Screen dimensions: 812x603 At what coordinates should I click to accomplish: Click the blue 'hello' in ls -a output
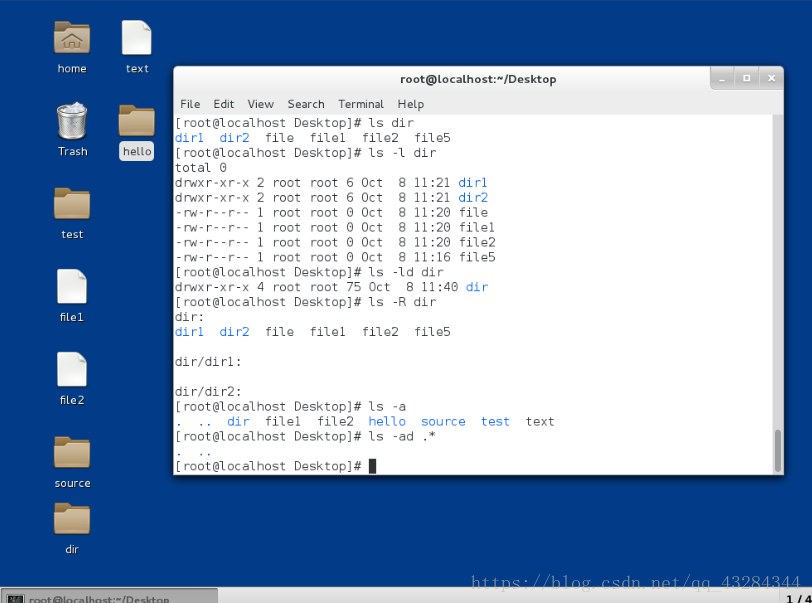pyautogui.click(x=387, y=421)
